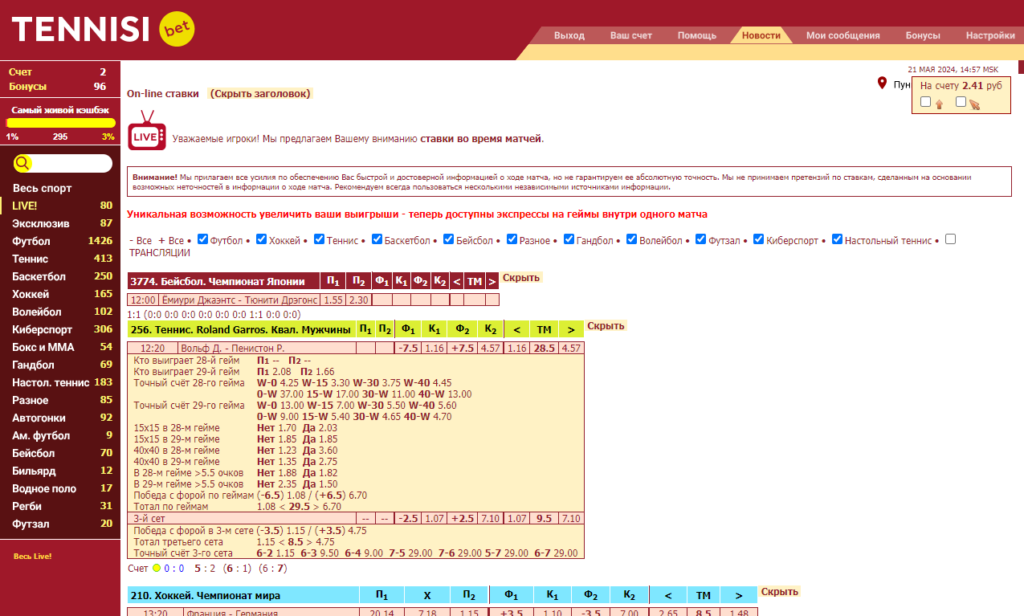Open Бокс и ММА category in sidebar
The width and height of the screenshot is (1024, 616).
pos(60,347)
